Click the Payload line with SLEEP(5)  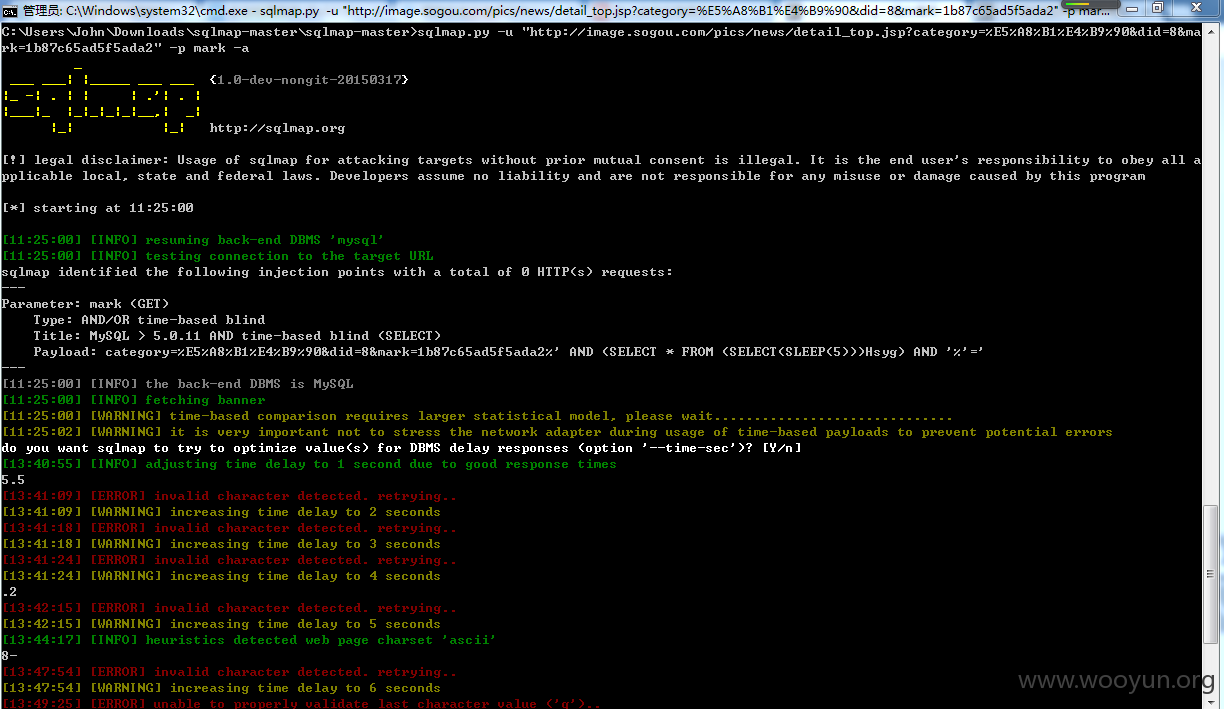509,352
